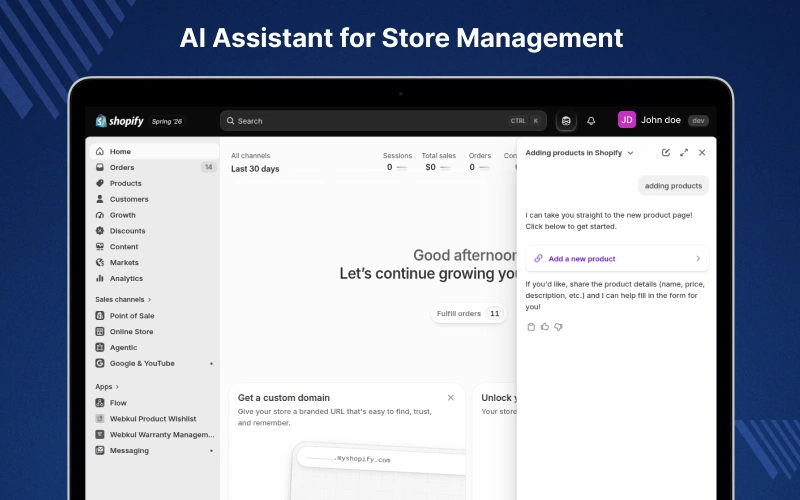Give thumbs down to the response
800x500 pixels.
(558, 327)
